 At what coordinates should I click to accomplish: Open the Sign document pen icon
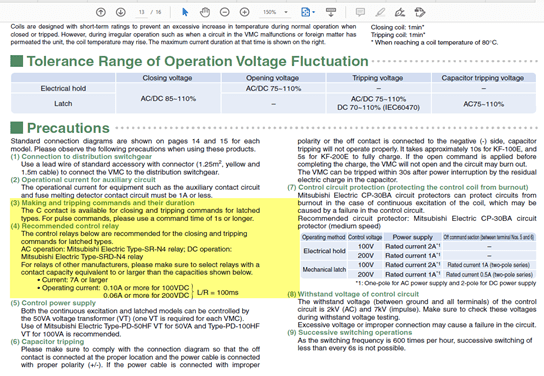click(400, 12)
